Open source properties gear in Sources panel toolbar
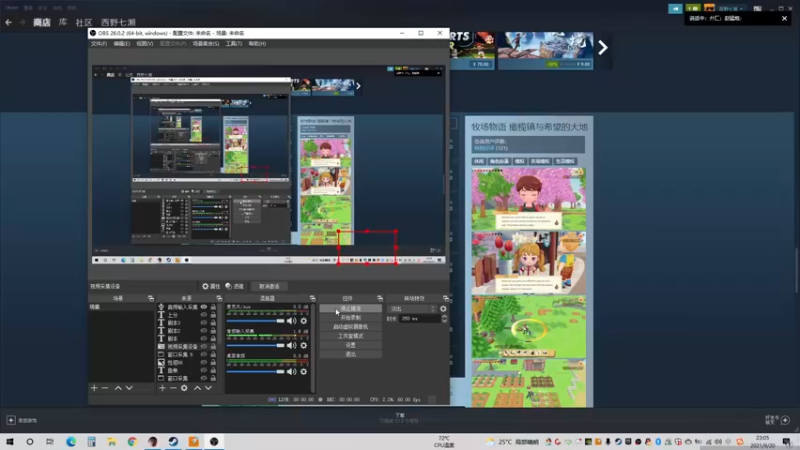Screen dimensions: 800x450 (x=184, y=388)
